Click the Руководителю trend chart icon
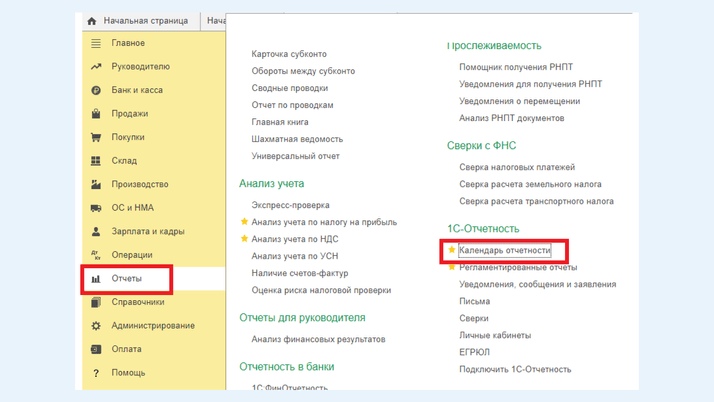The height and width of the screenshot is (402, 714). coord(96,67)
